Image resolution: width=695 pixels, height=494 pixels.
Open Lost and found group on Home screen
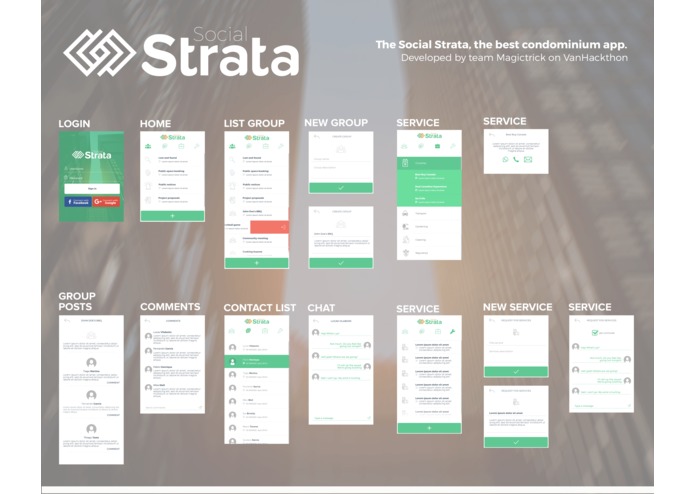[172, 159]
